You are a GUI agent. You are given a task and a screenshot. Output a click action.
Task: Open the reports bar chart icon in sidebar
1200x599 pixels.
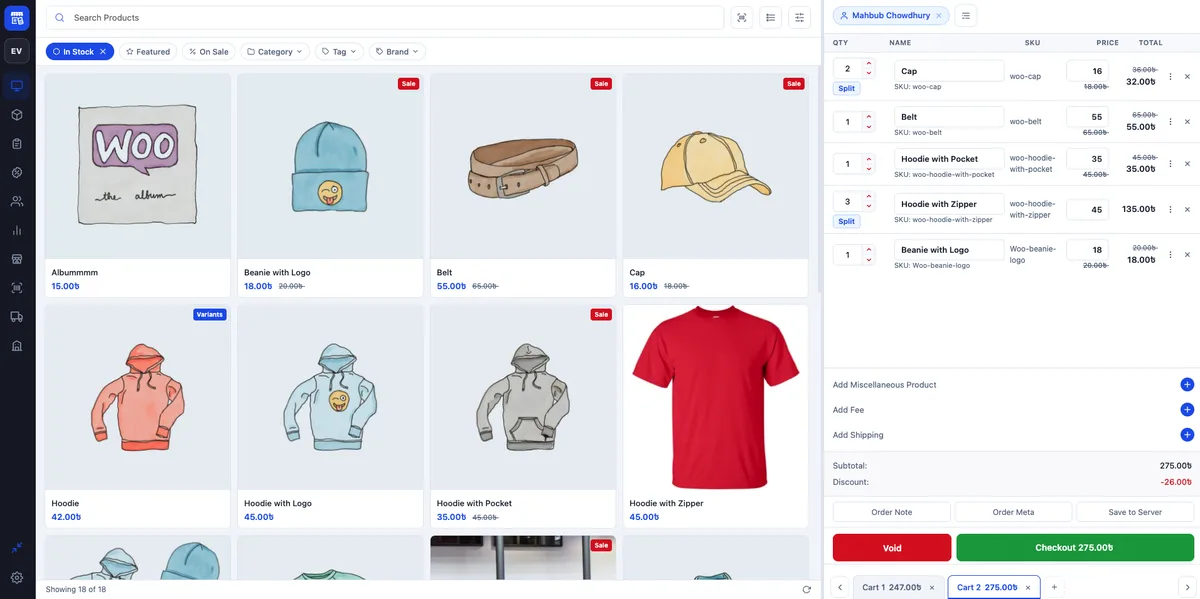17,230
